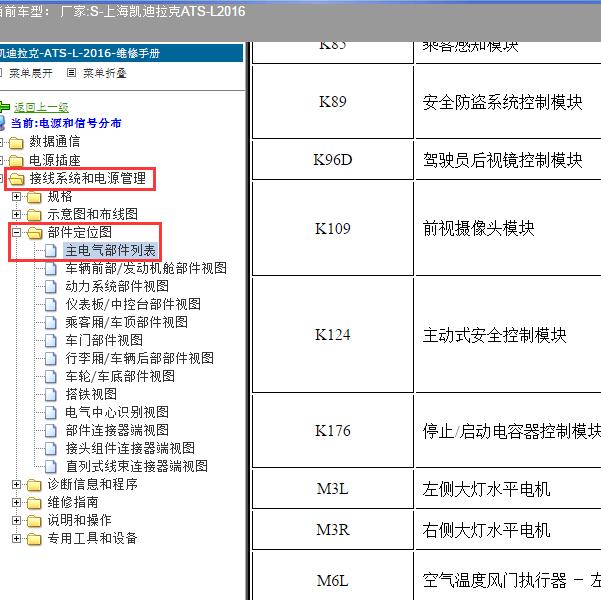Click the 车门部件视图 page icon

[x=51, y=341]
